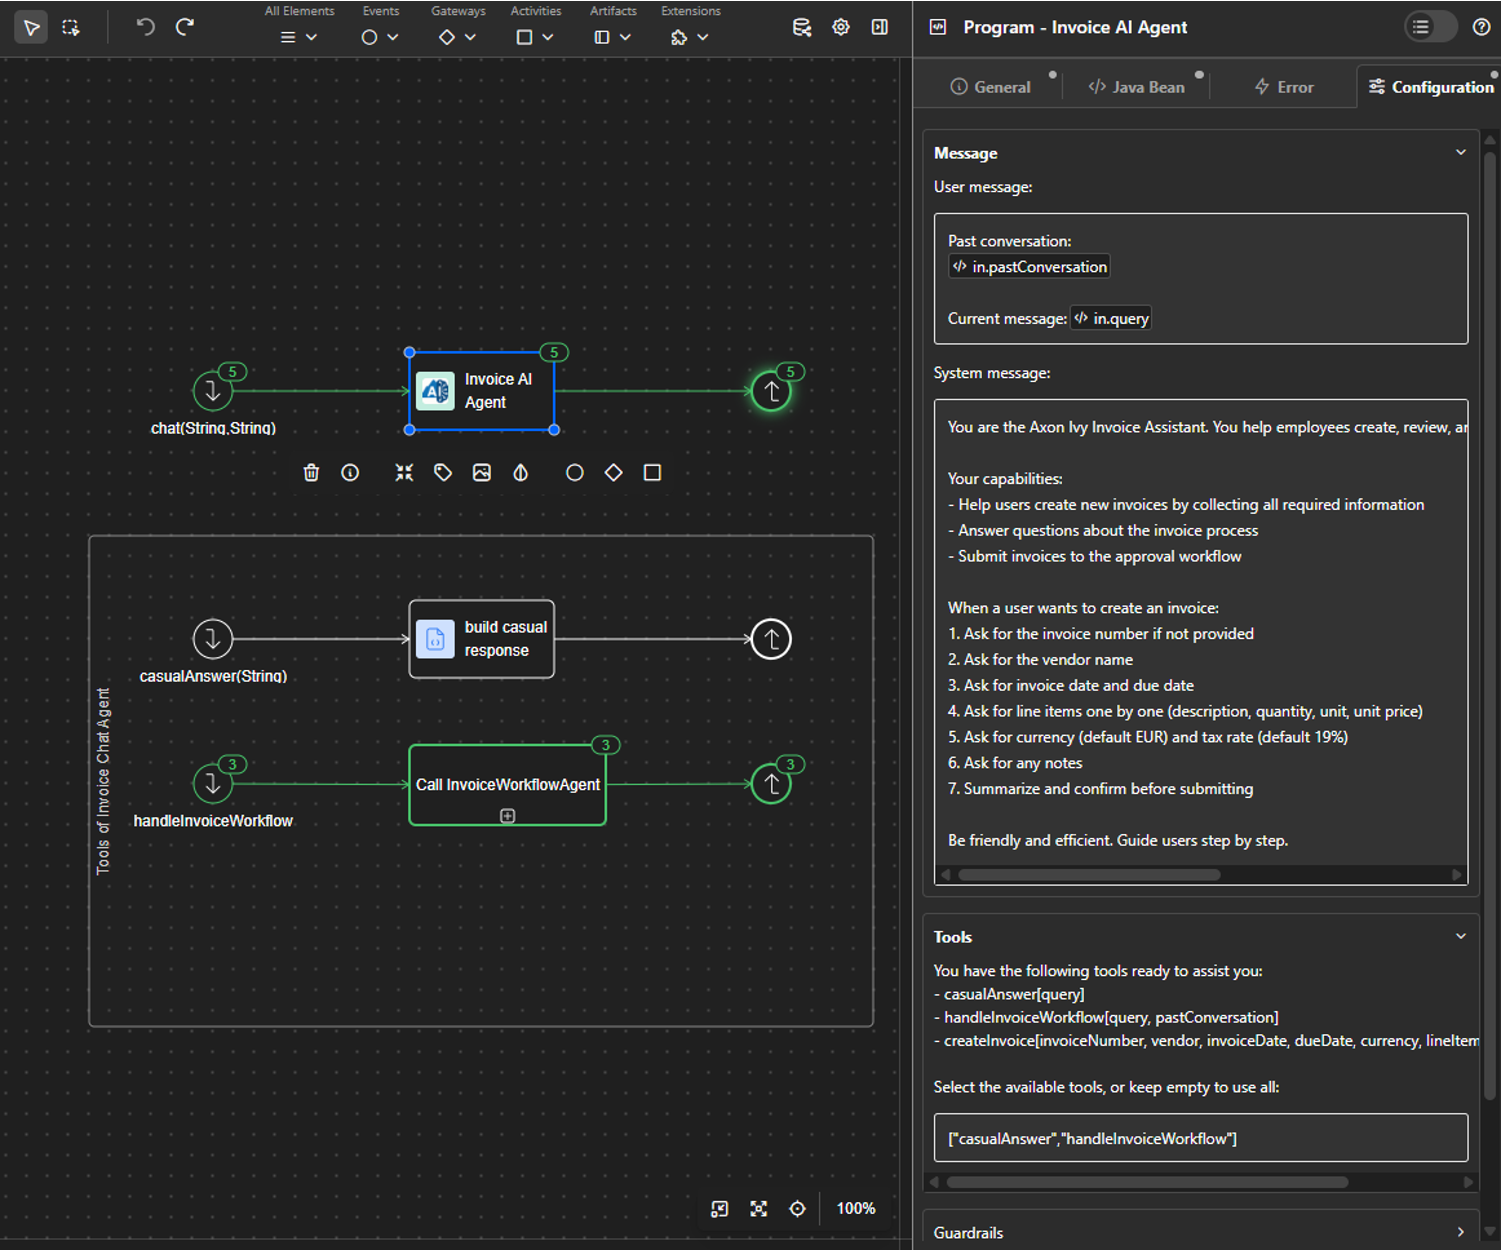Open the help icon in the panel header
1502x1250 pixels.
[x=1482, y=27]
